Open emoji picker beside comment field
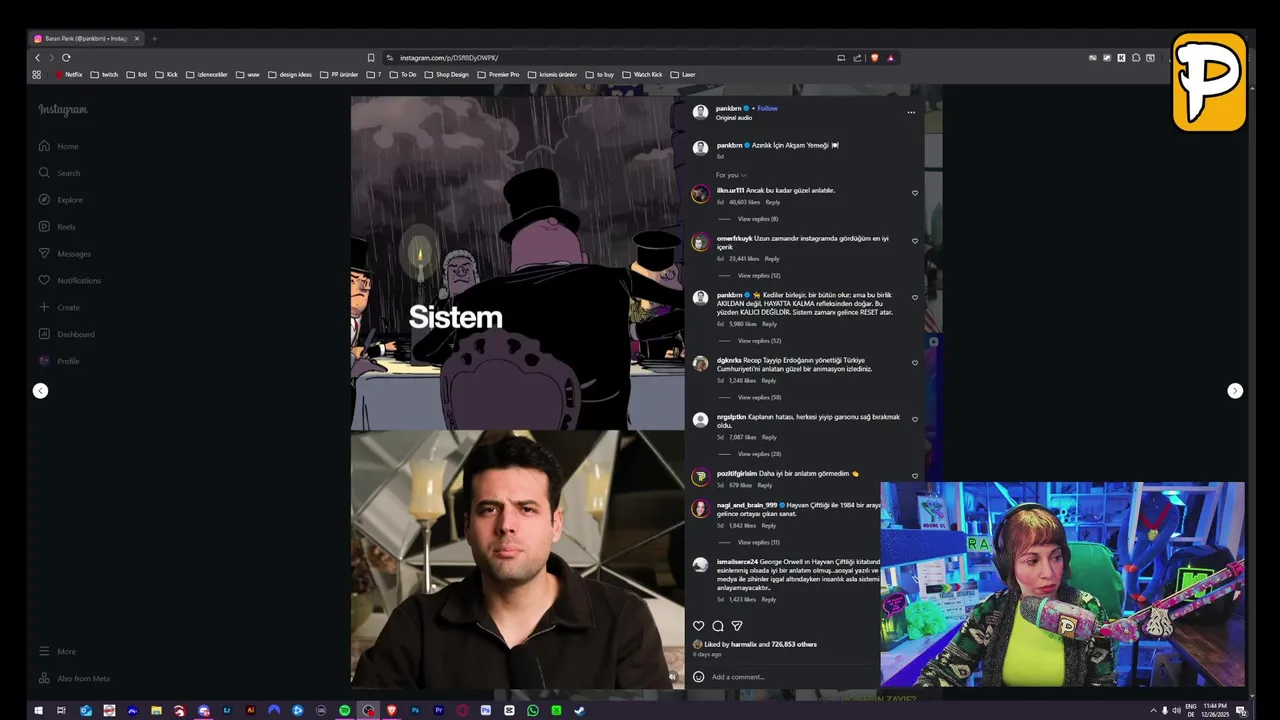The height and width of the screenshot is (720, 1280). pyautogui.click(x=698, y=677)
